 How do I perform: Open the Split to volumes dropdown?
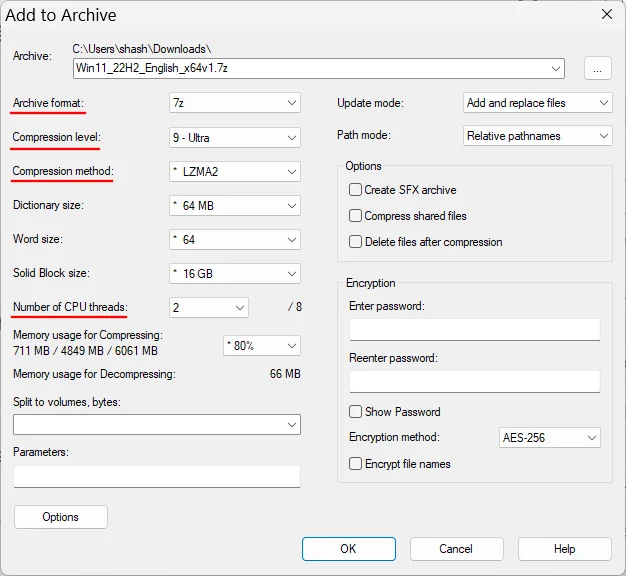(x=157, y=424)
